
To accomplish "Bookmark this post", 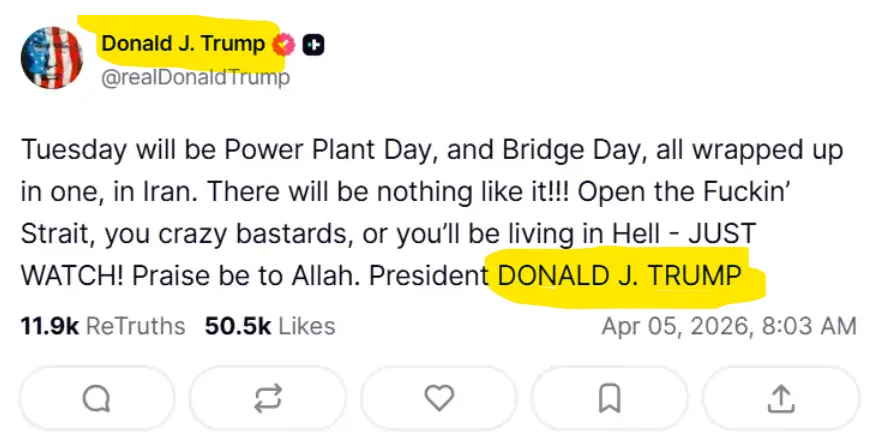I will [x=609, y=399].
